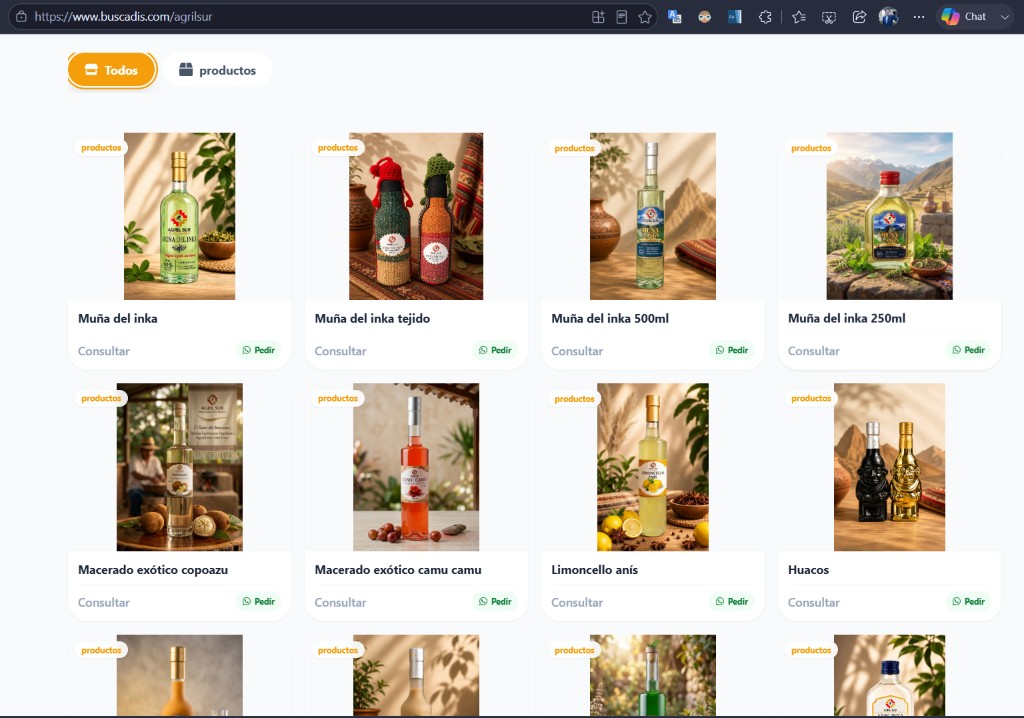Click the address bar URL field
The image size is (1024, 718).
click(x=307, y=17)
